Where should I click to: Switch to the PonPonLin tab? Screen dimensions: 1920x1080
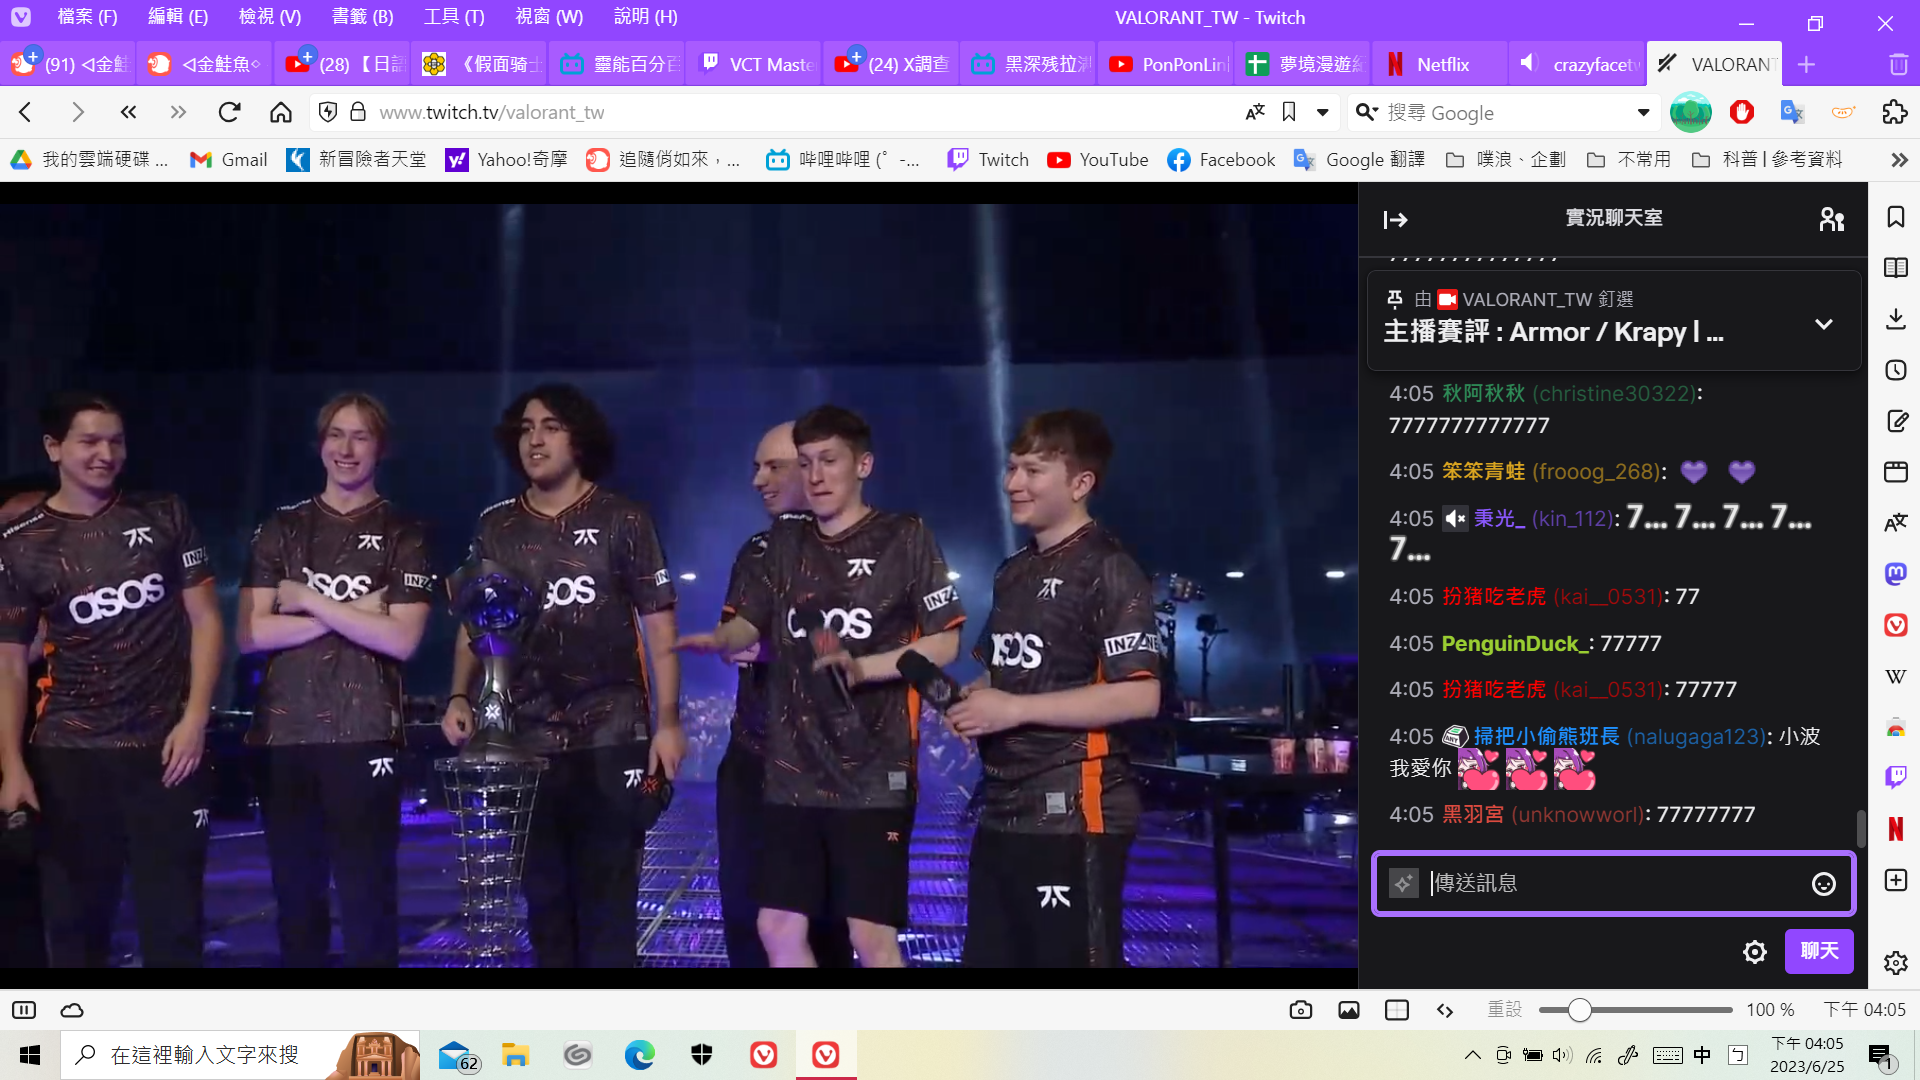tap(1166, 64)
